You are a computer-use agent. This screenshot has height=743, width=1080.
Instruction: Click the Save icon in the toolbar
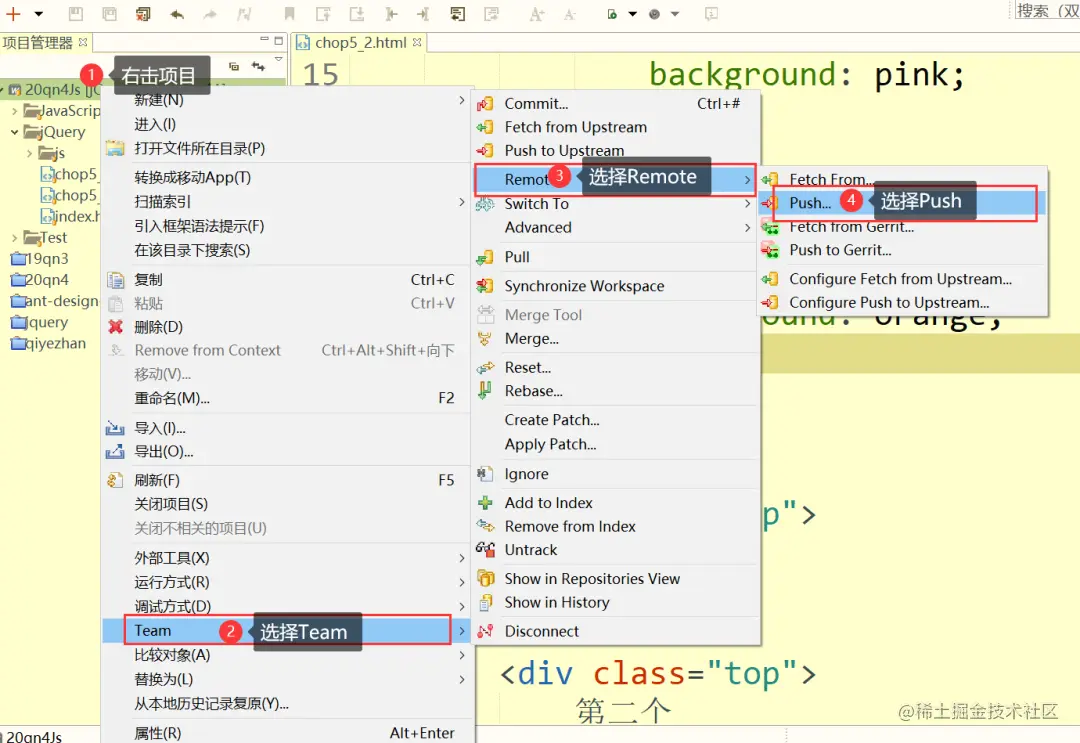[x=76, y=14]
